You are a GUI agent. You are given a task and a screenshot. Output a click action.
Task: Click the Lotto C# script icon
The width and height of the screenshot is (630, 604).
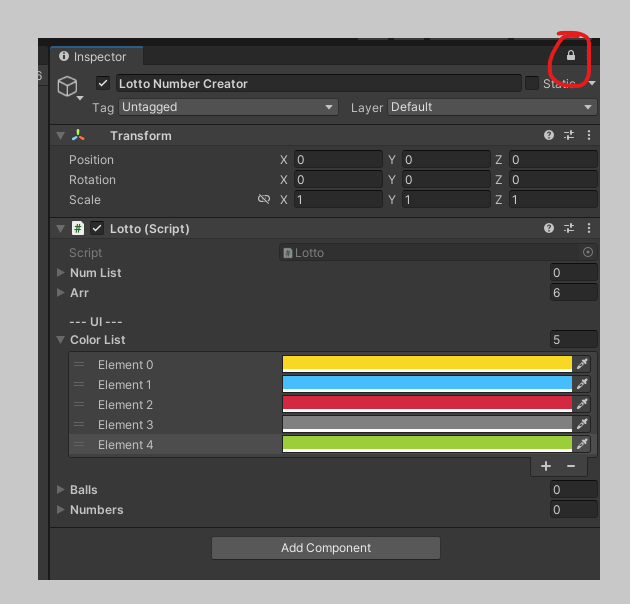pyautogui.click(x=78, y=228)
